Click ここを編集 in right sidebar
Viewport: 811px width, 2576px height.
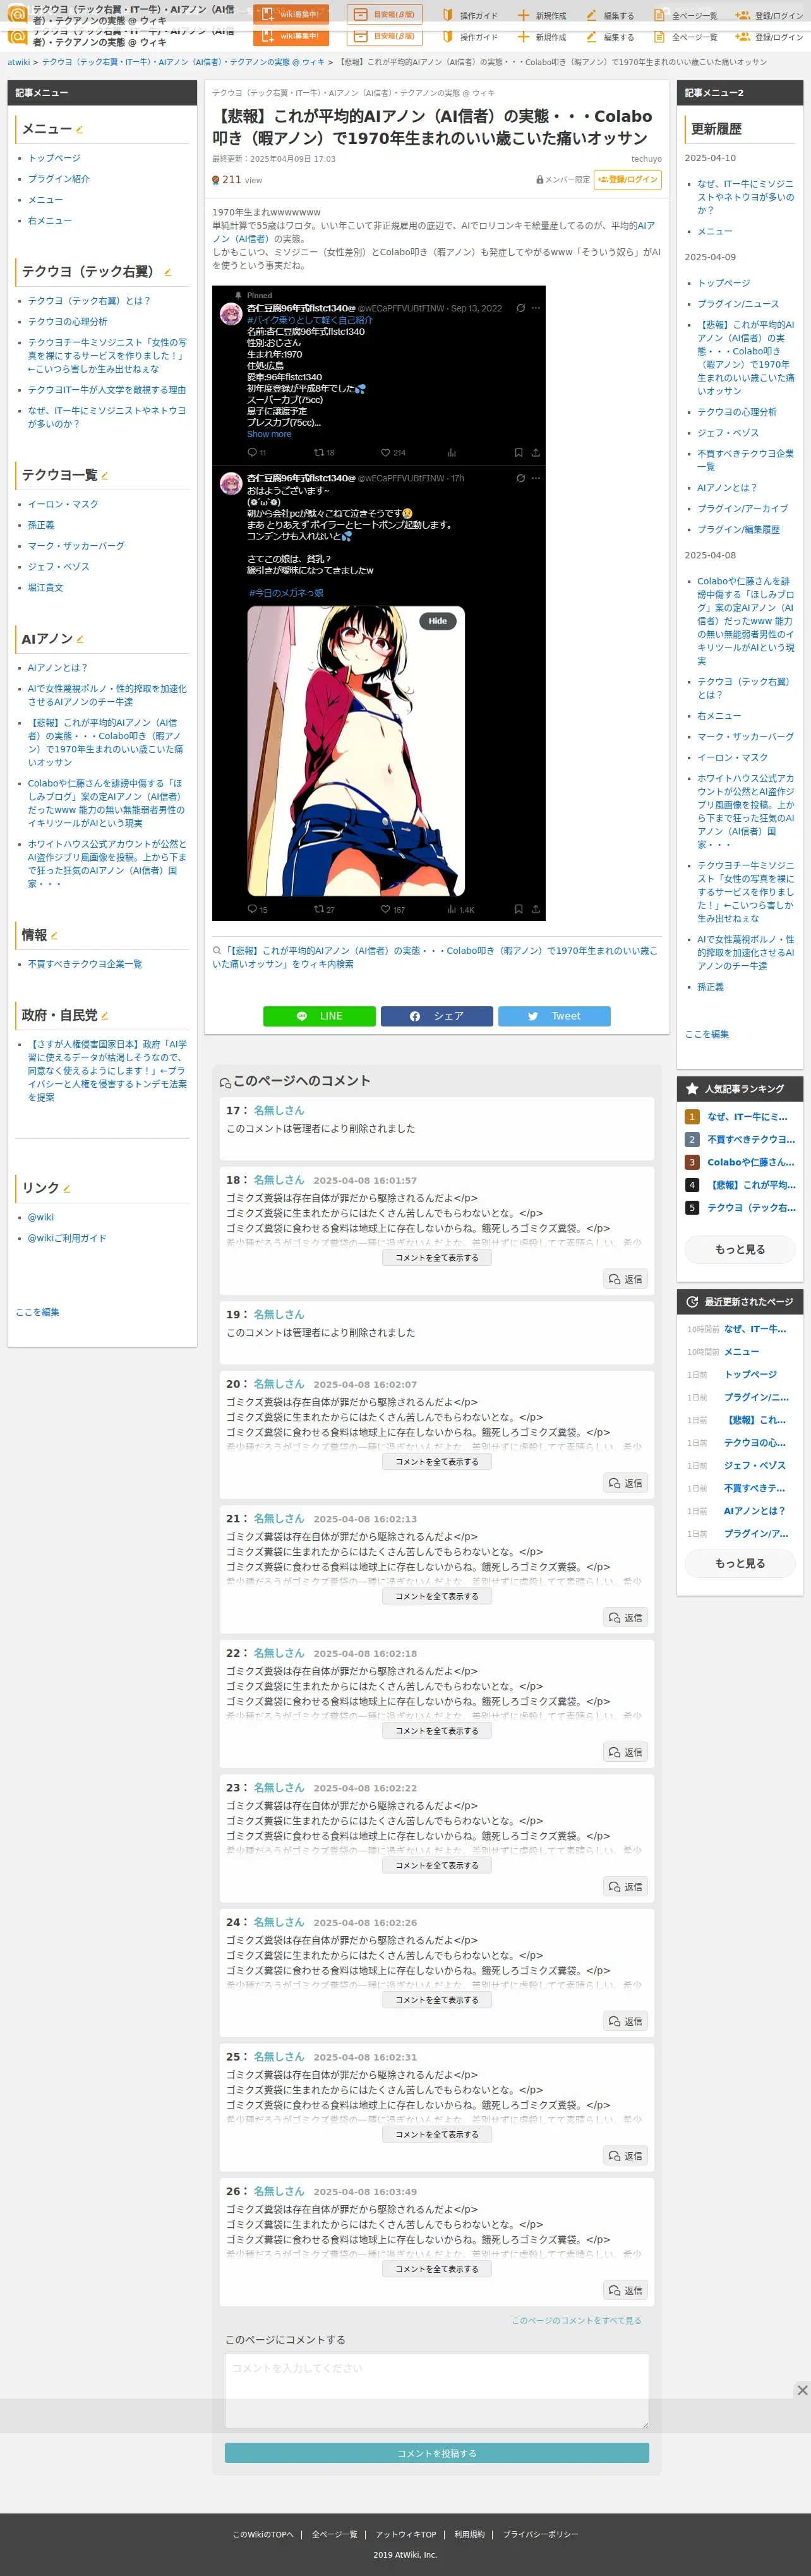(707, 1034)
